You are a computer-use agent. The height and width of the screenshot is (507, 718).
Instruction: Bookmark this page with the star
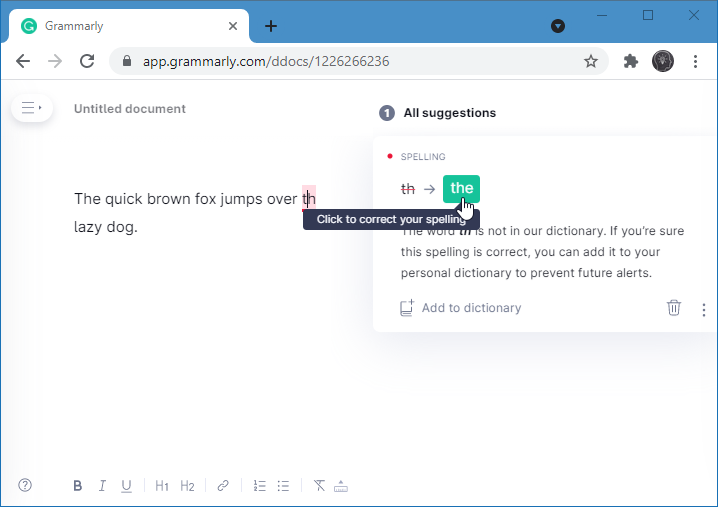pos(591,61)
